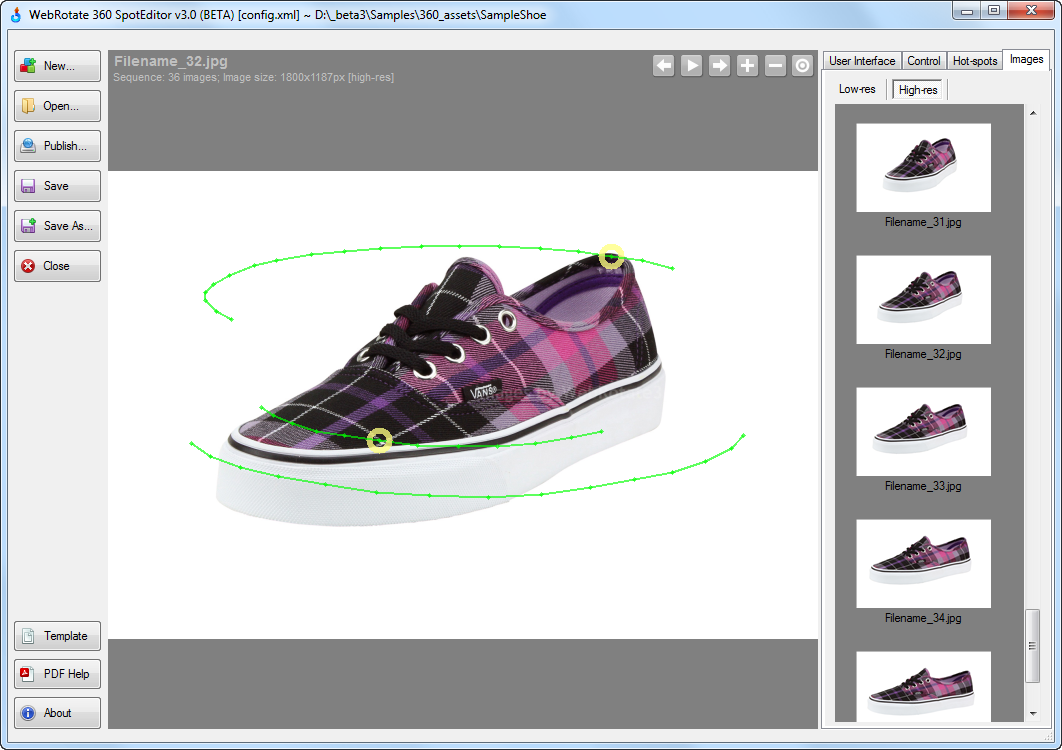Select the yellow hot-spot on shoe toe sole
The height and width of the screenshot is (750, 1062).
(379, 440)
